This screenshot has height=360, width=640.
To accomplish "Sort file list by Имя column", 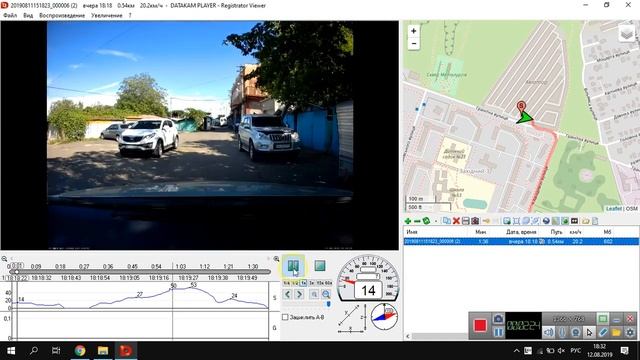I will coord(412,232).
